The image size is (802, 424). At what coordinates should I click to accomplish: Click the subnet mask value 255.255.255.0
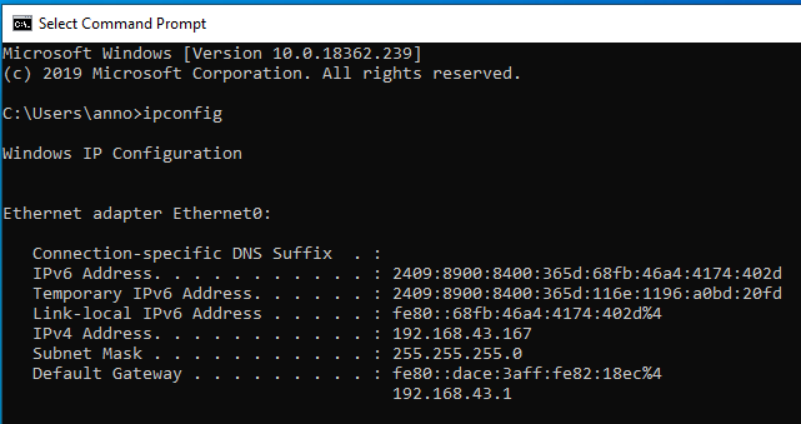[x=459, y=354]
